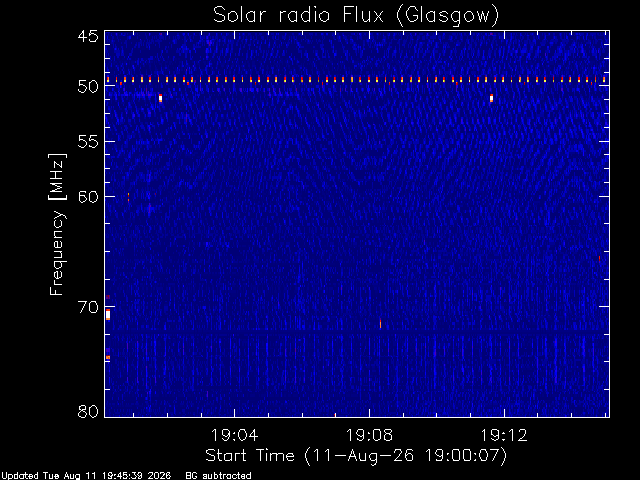The height and width of the screenshot is (480, 640).
Task: Click the Start Time axis title text
Action: click(356, 456)
